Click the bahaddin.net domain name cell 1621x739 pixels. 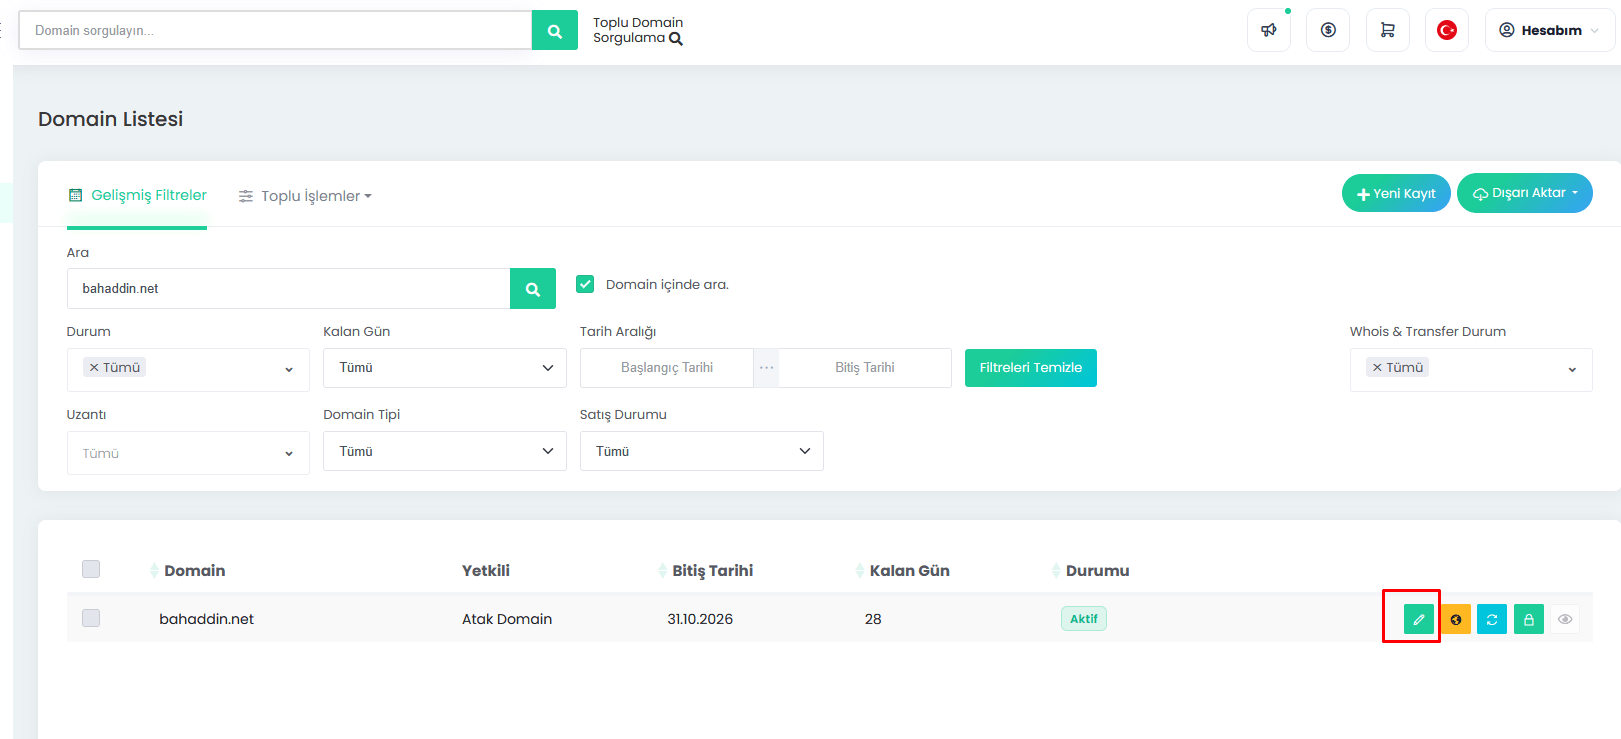pyautogui.click(x=207, y=619)
